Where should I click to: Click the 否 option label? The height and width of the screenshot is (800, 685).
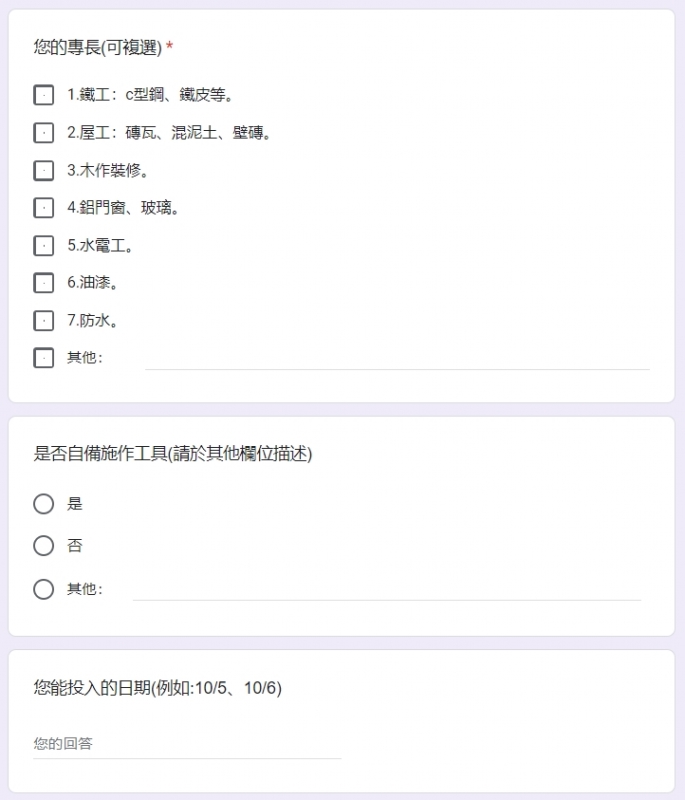[74, 545]
